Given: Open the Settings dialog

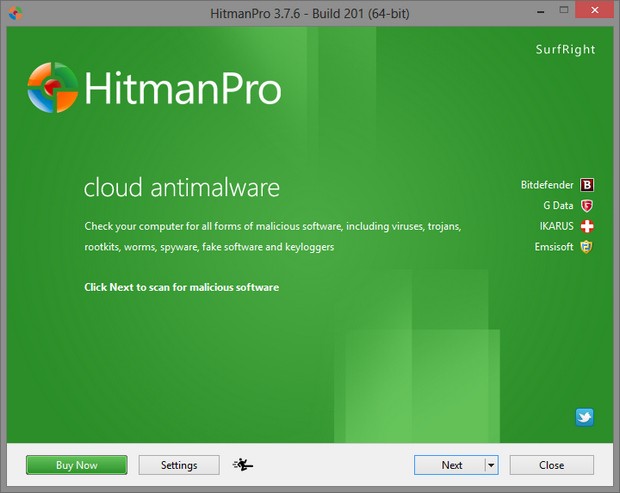Looking at the screenshot, I should [179, 465].
